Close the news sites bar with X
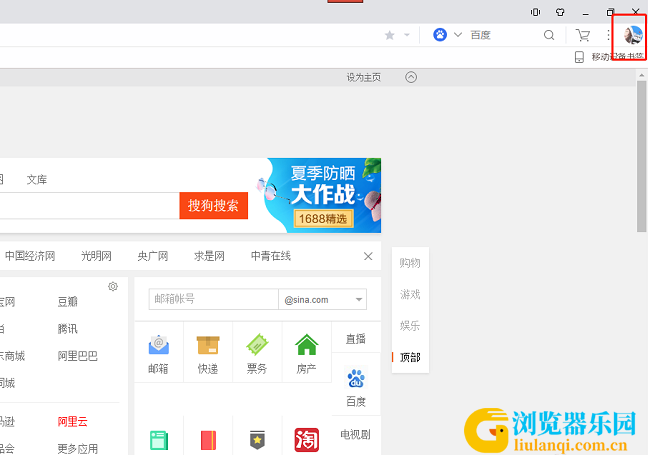The image size is (650, 455). pyautogui.click(x=368, y=257)
